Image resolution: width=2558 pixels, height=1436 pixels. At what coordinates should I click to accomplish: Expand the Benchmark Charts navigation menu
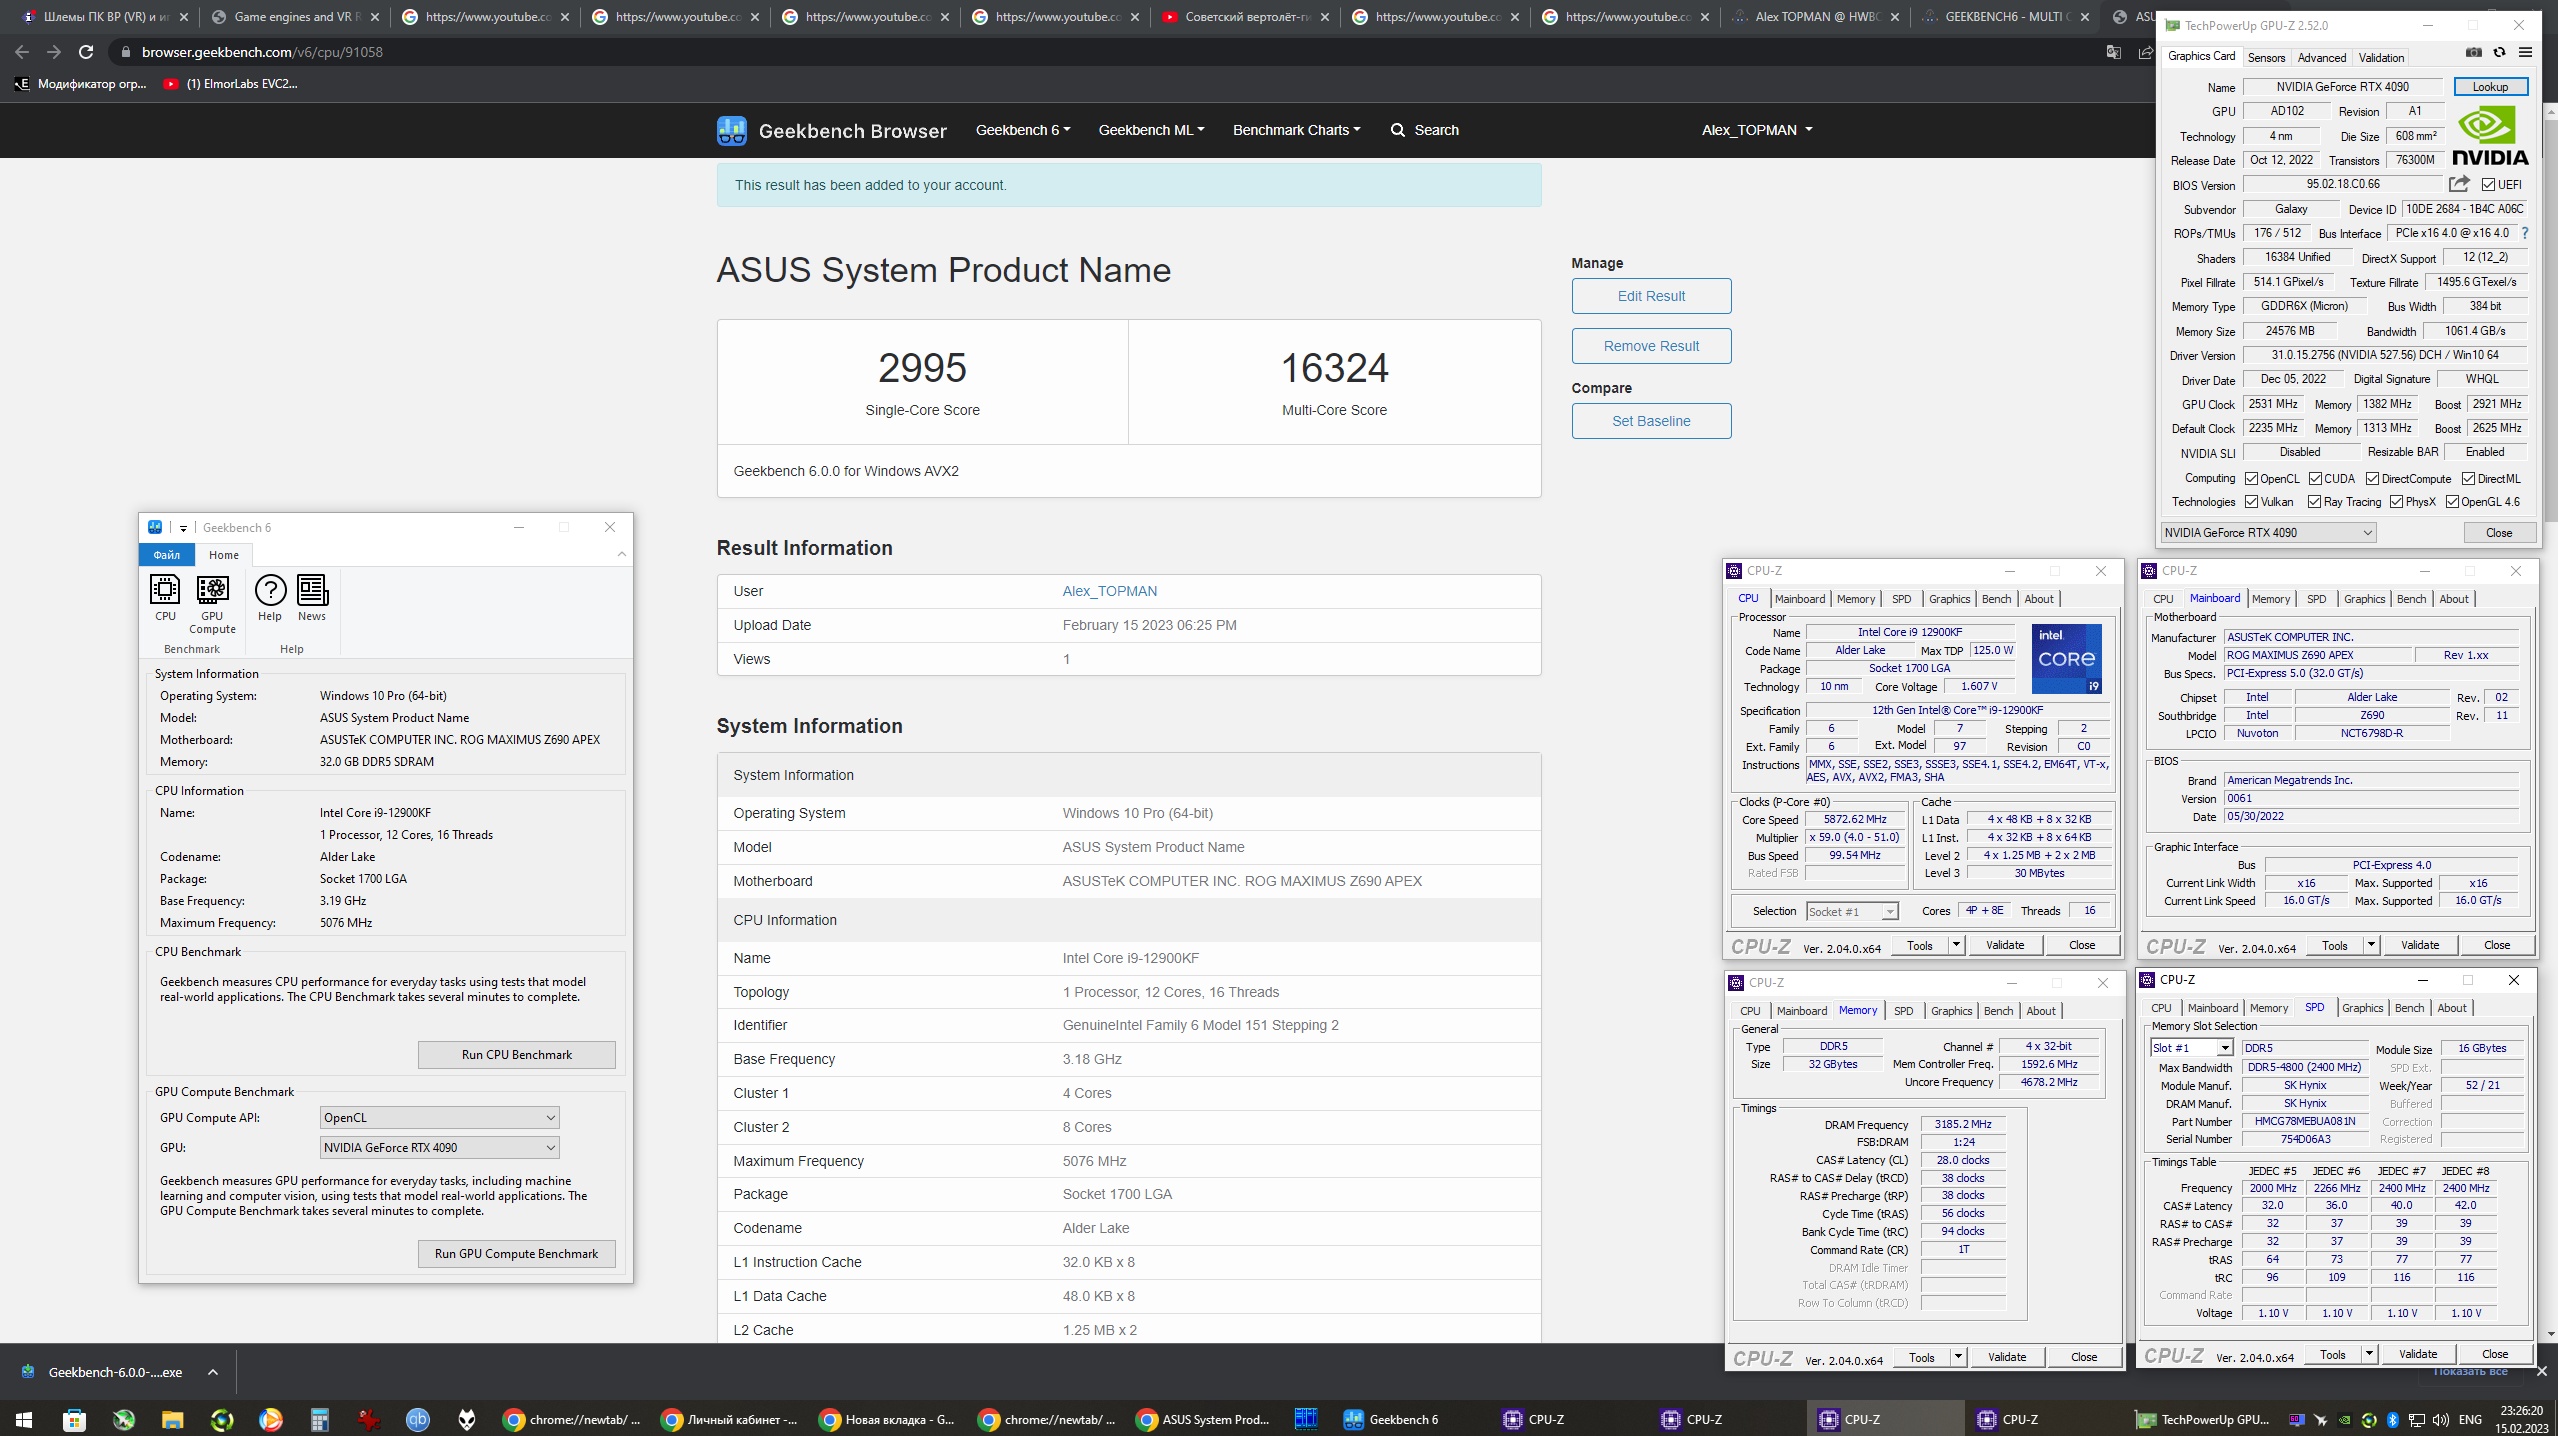tap(1296, 130)
